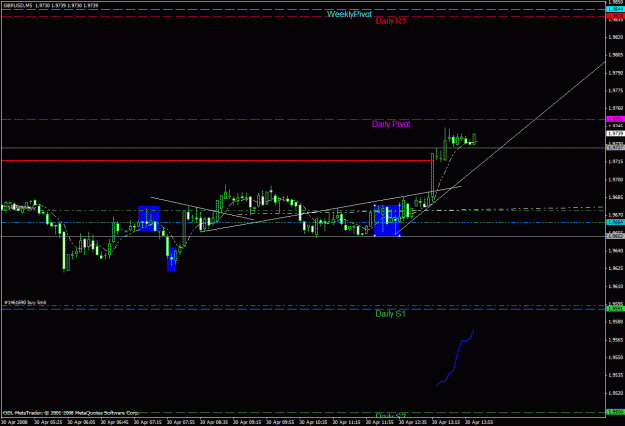Select the long rising trendline reaching the price scale
This screenshot has width=625, height=426.
click(502, 148)
